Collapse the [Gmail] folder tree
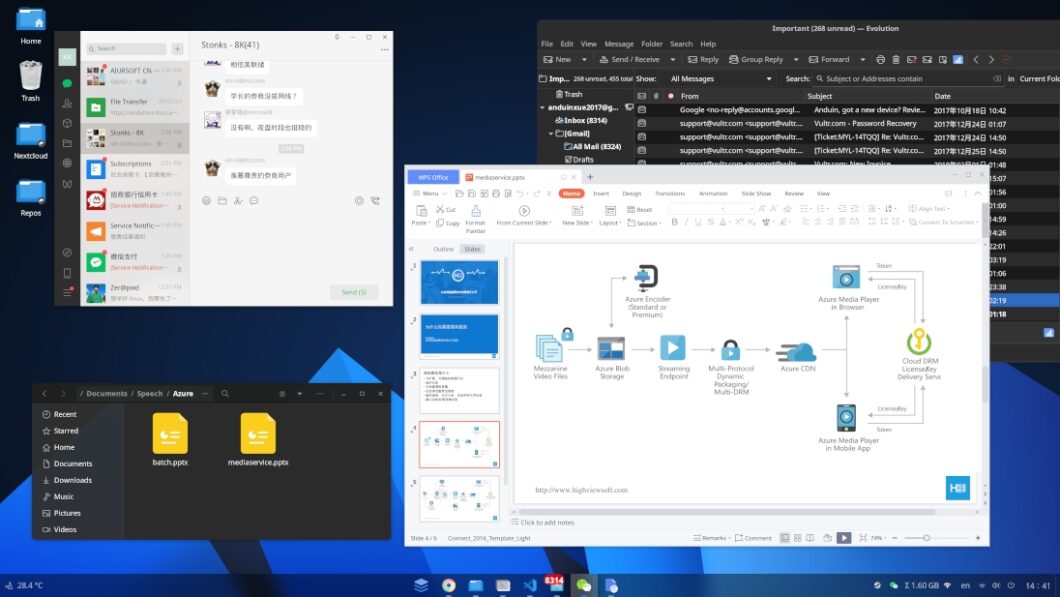This screenshot has width=1060, height=597. (x=551, y=133)
